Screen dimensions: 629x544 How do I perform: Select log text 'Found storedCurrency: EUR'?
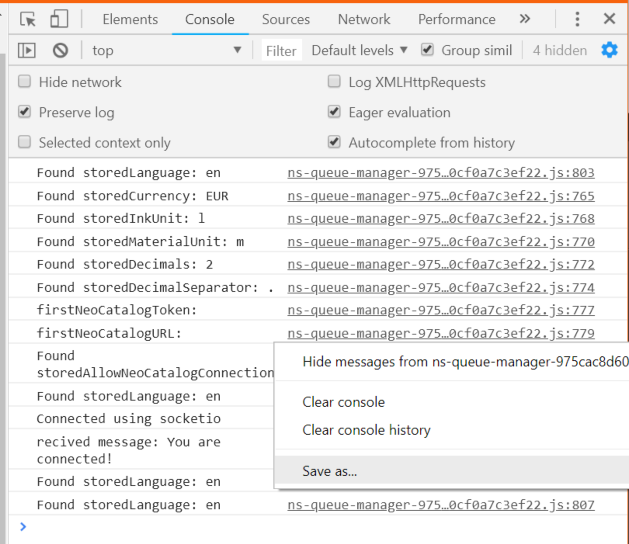pyautogui.click(x=132, y=196)
